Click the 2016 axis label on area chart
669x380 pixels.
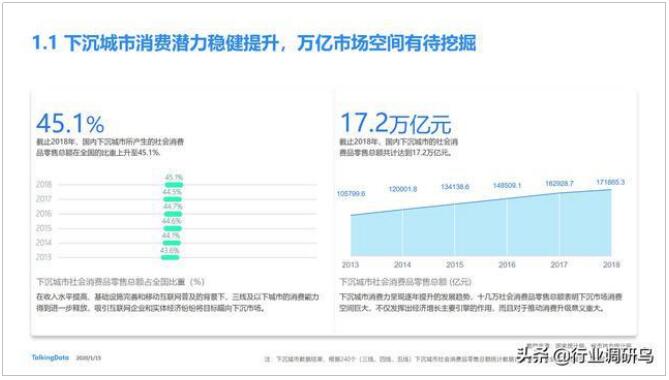[x=507, y=265]
